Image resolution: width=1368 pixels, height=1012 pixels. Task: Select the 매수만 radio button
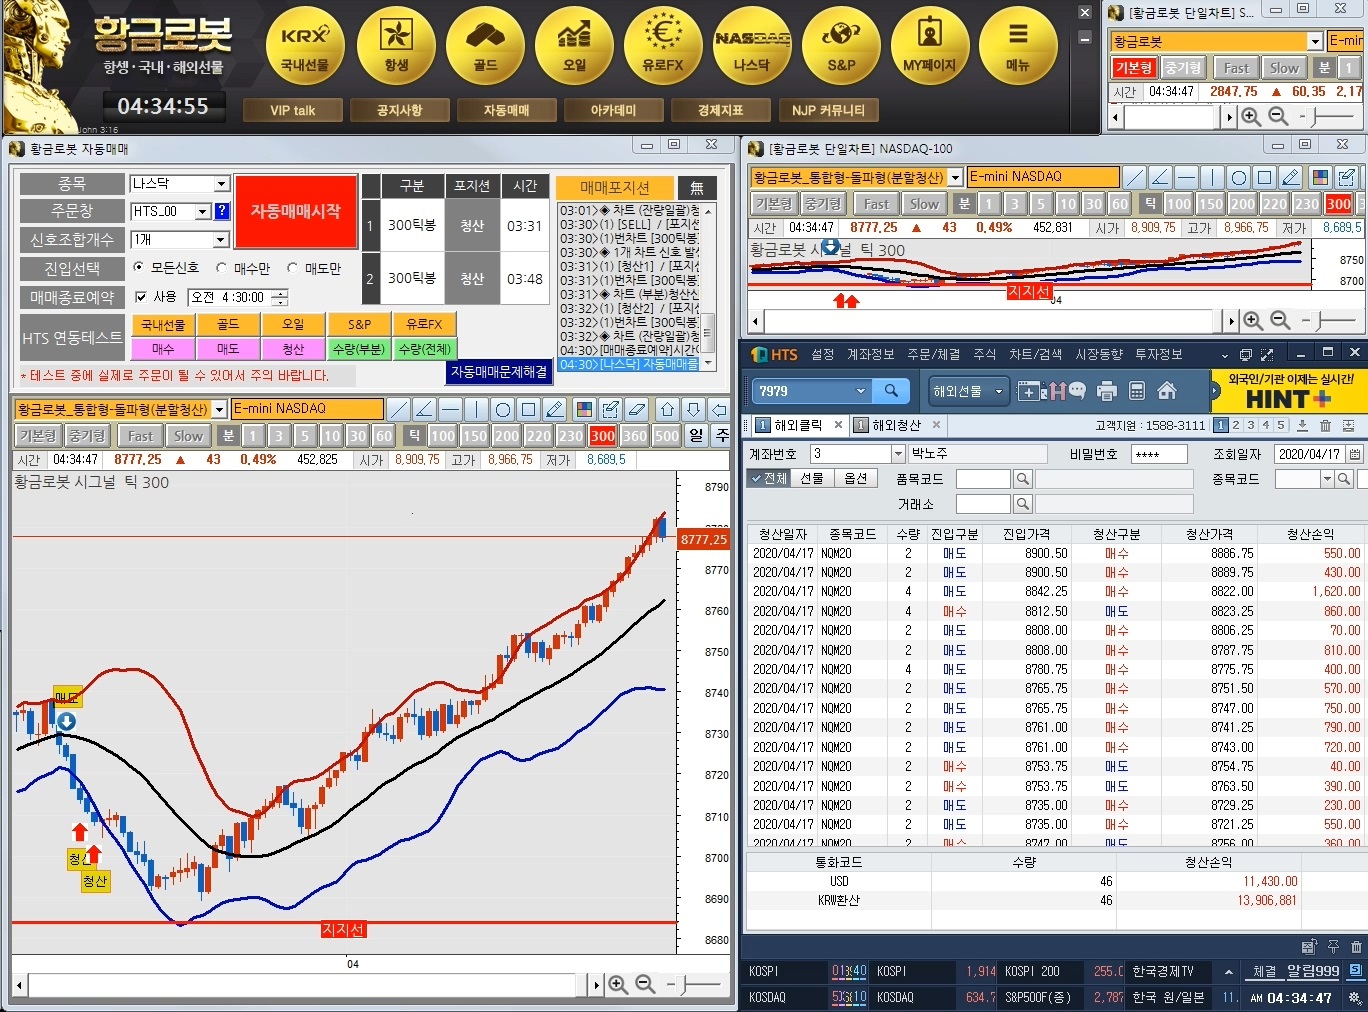pos(221,268)
